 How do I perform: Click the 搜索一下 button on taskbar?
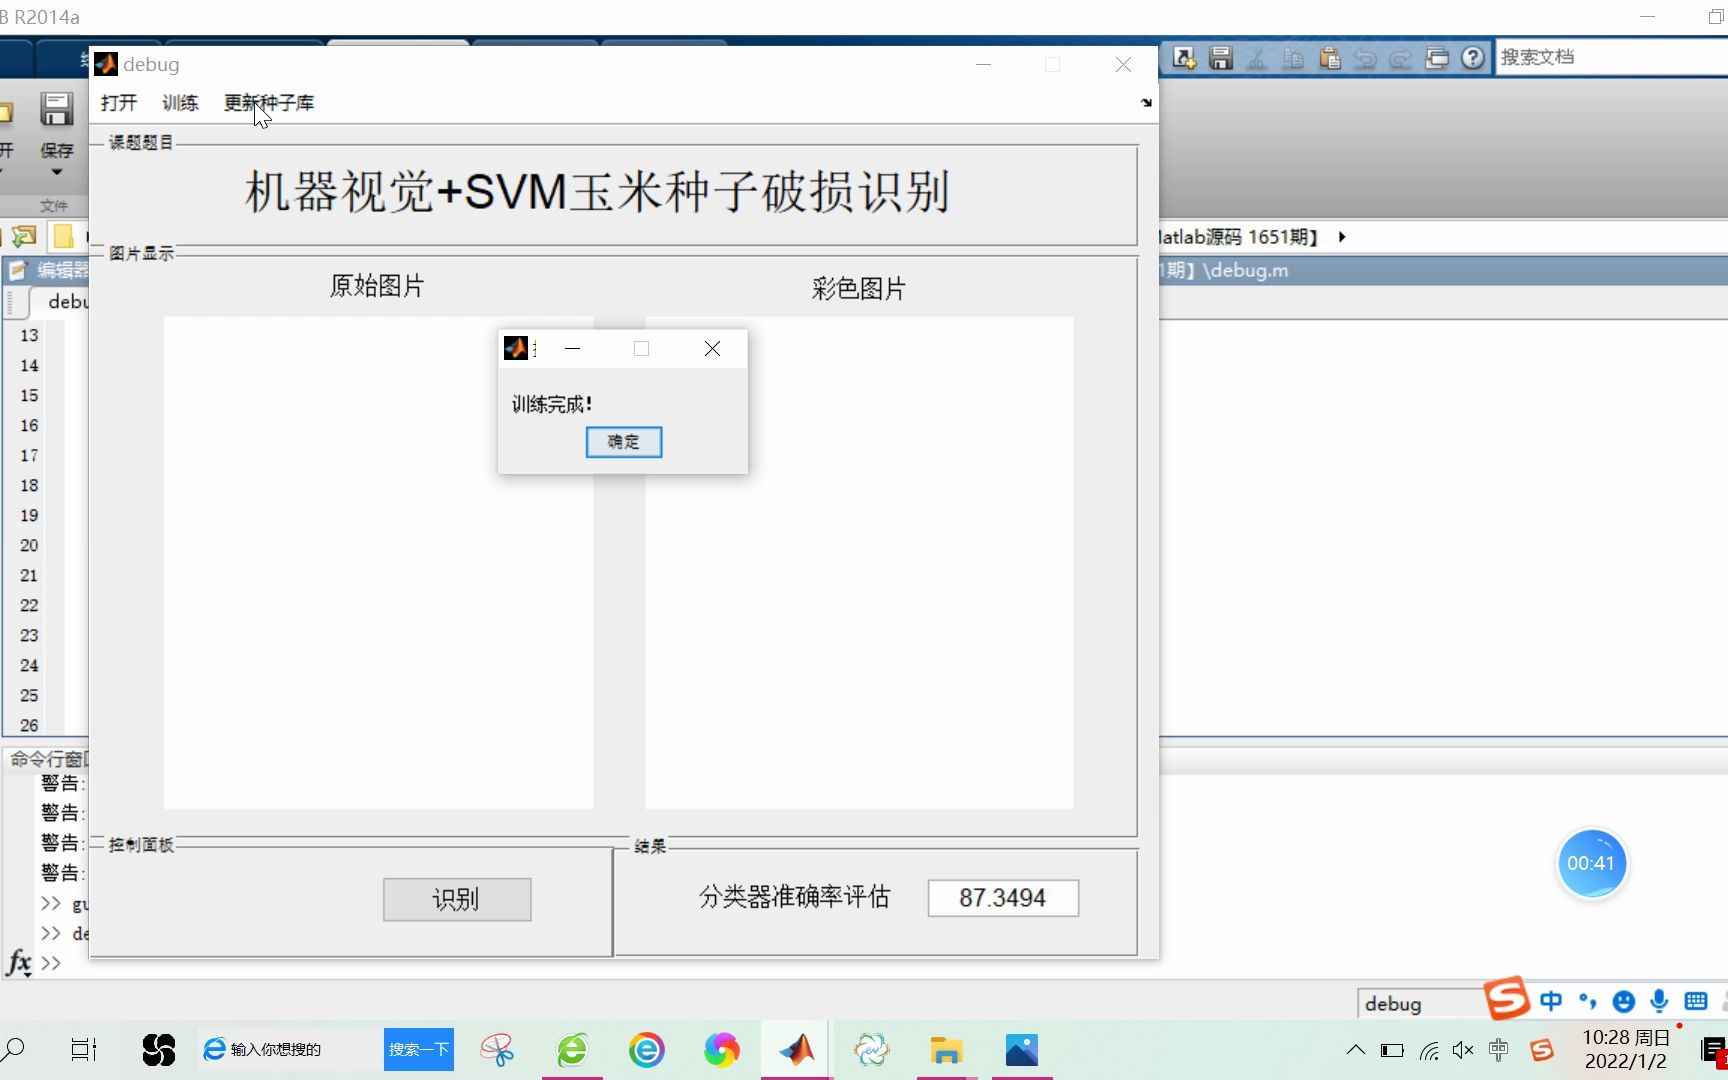pyautogui.click(x=419, y=1049)
